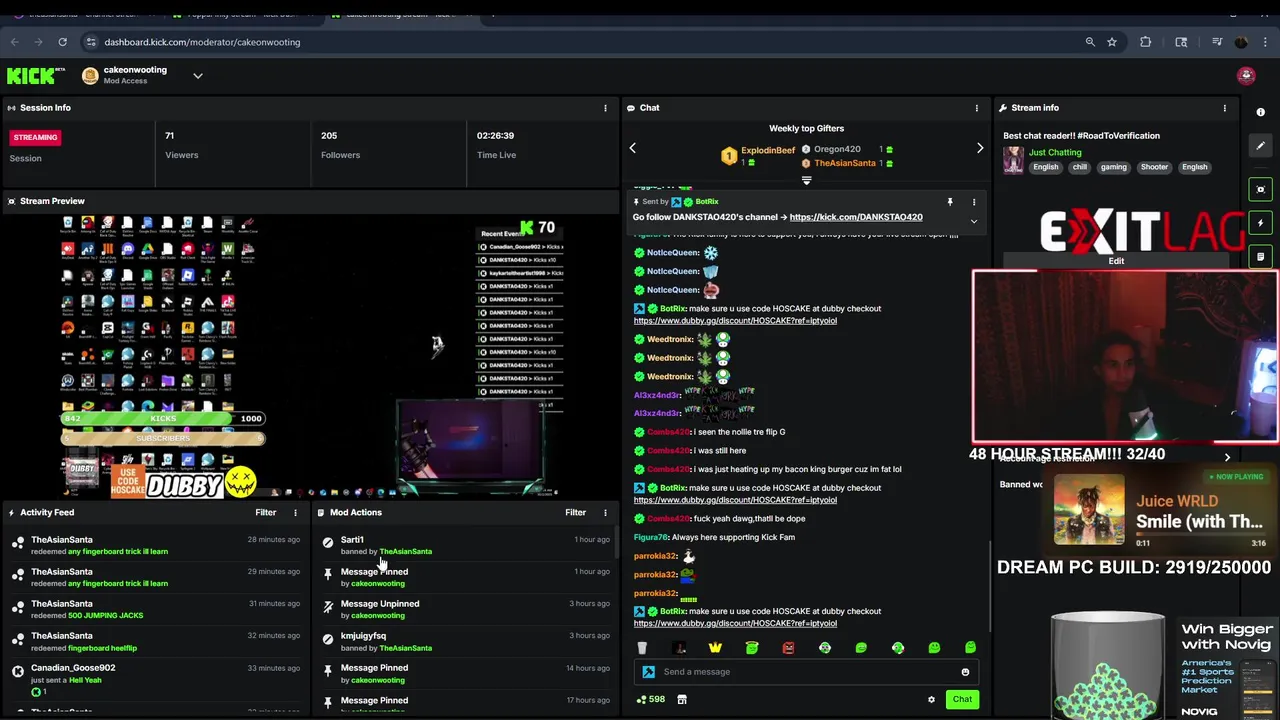Focus the Send a message input field
Viewport: 1280px width, 720px height.
pyautogui.click(x=808, y=672)
